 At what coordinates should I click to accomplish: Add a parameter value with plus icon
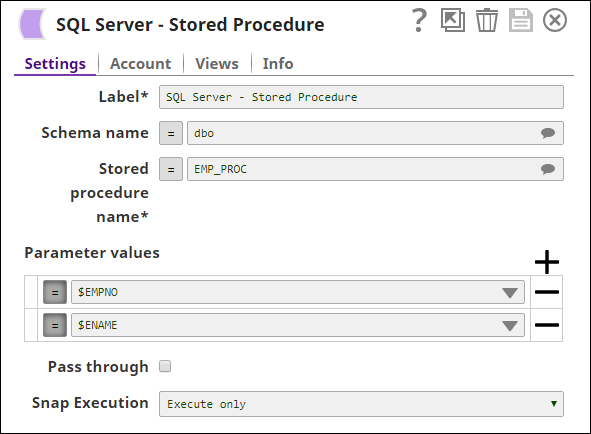[x=547, y=262]
